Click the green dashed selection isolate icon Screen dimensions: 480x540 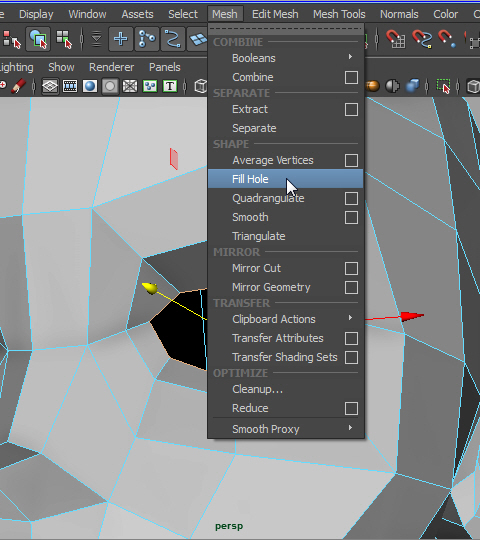(444, 86)
